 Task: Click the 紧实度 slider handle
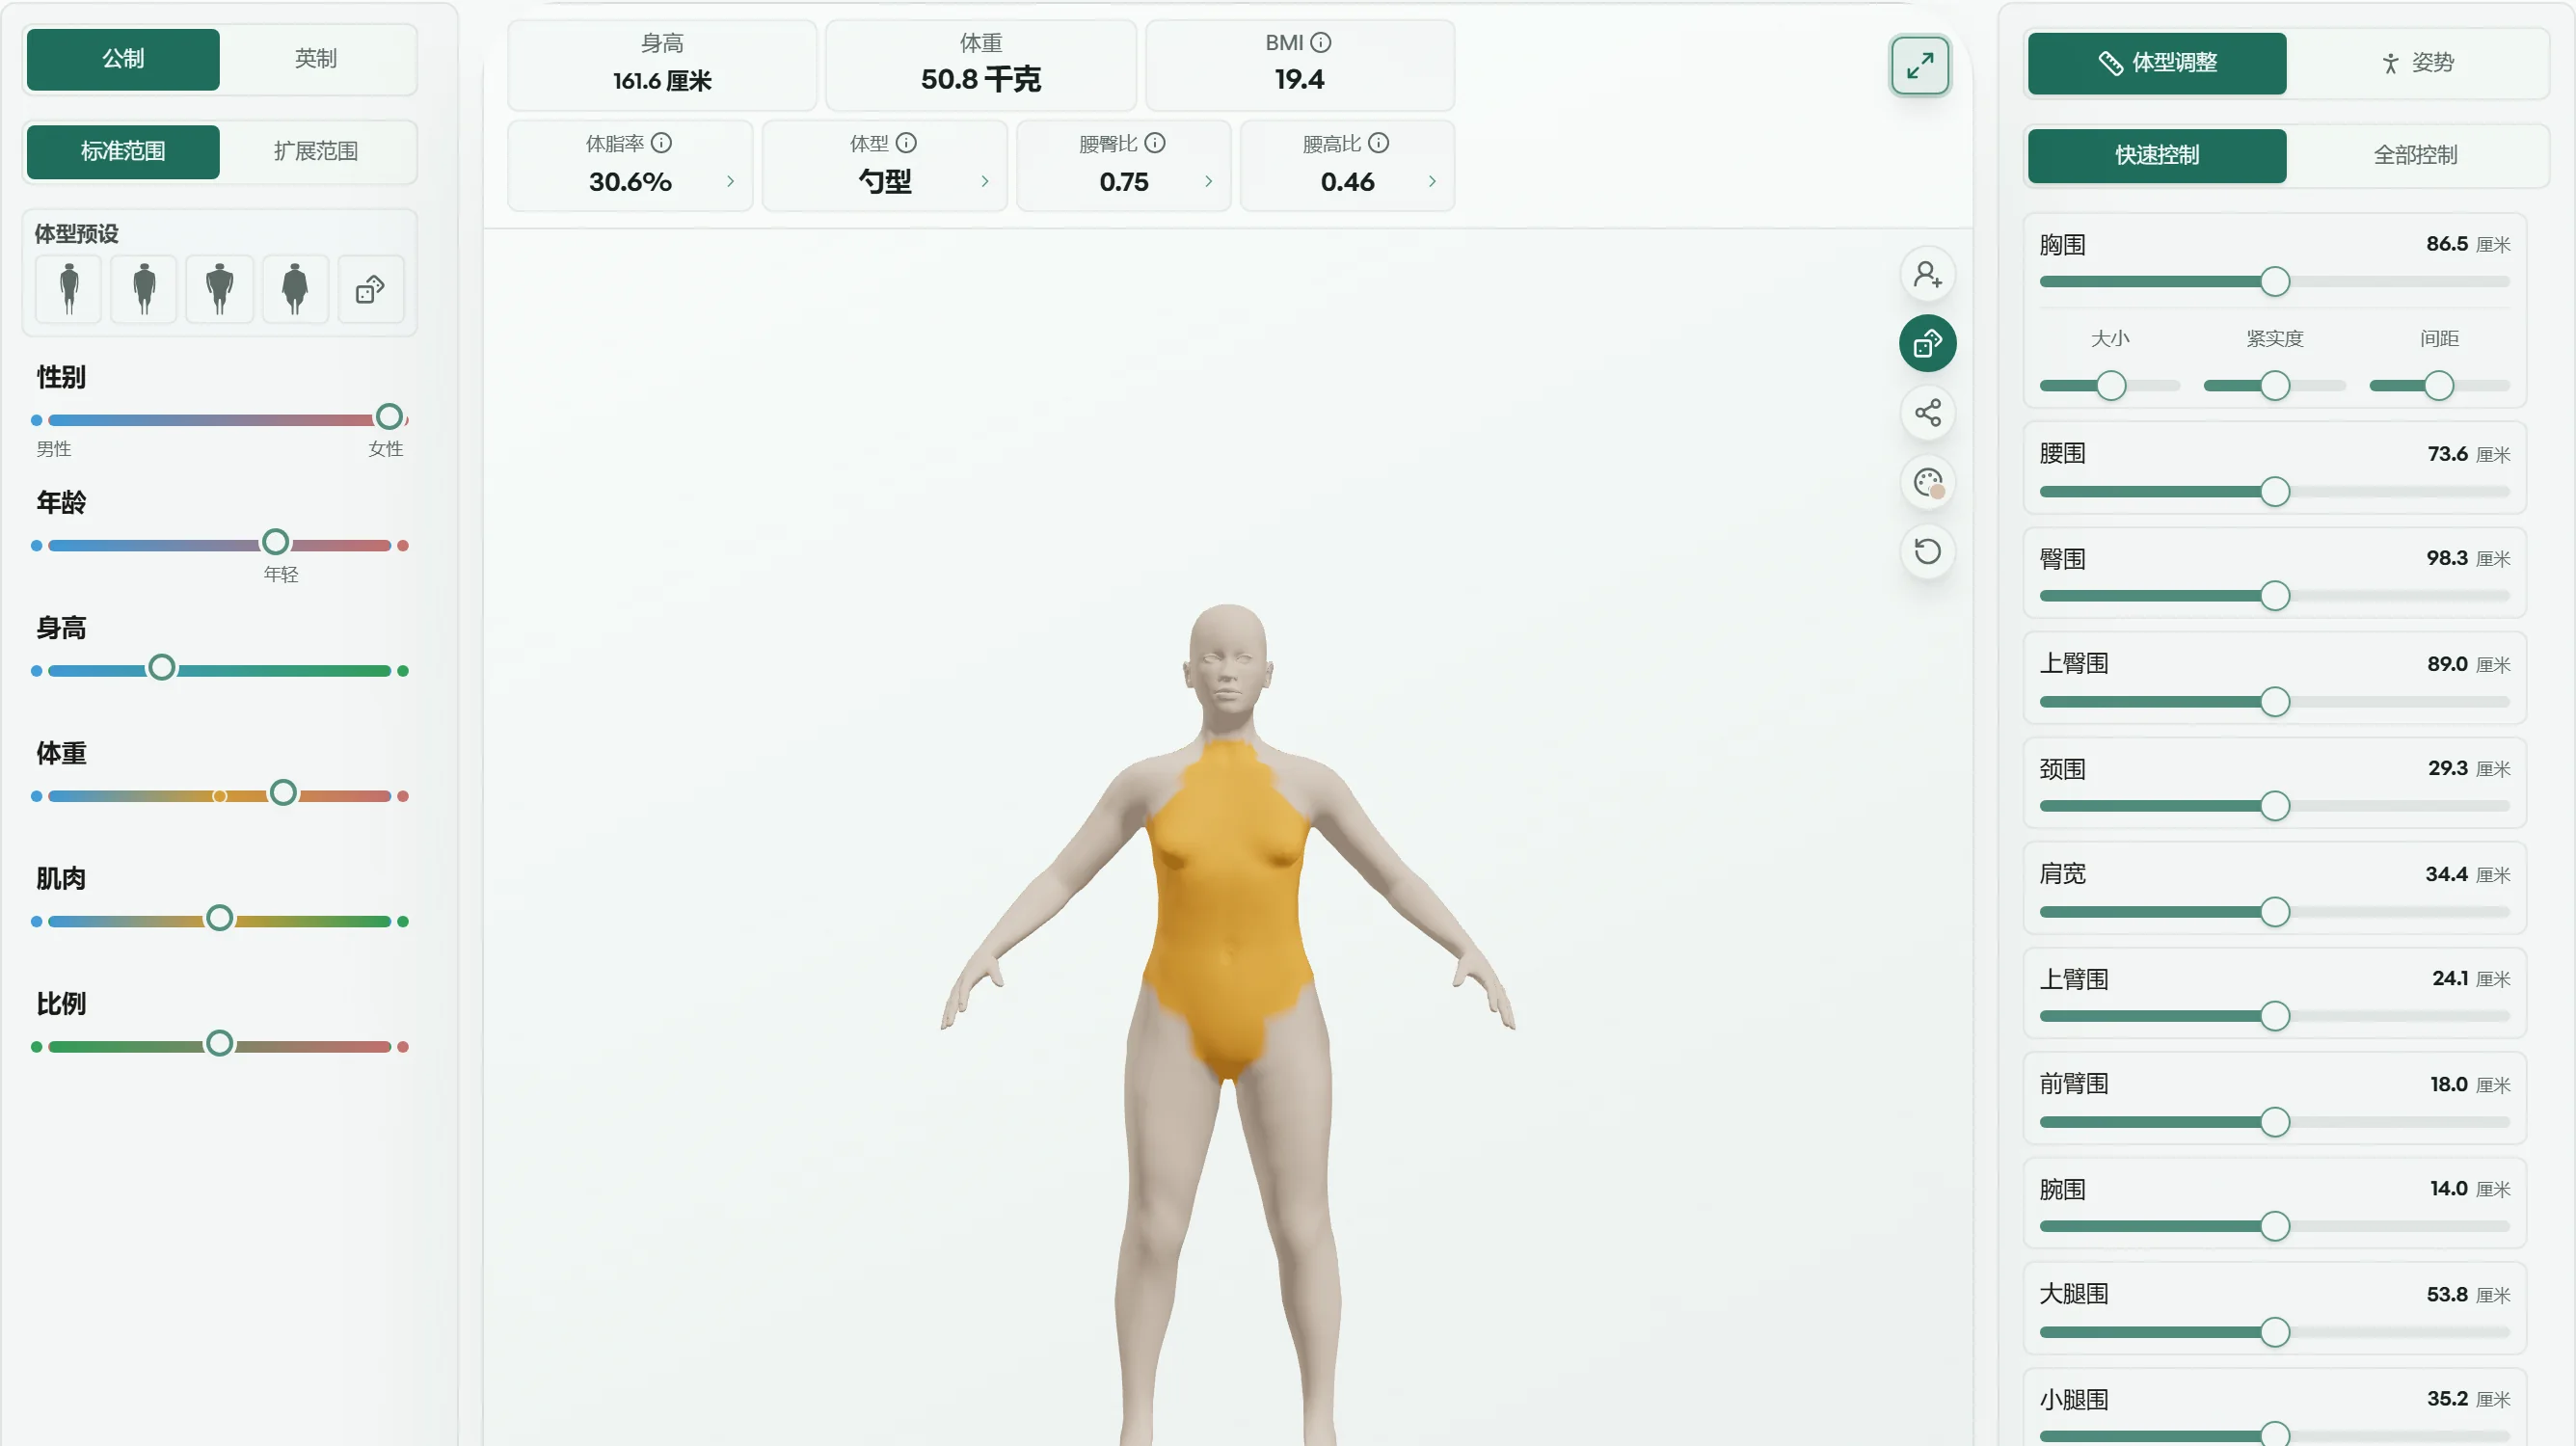click(x=2275, y=386)
